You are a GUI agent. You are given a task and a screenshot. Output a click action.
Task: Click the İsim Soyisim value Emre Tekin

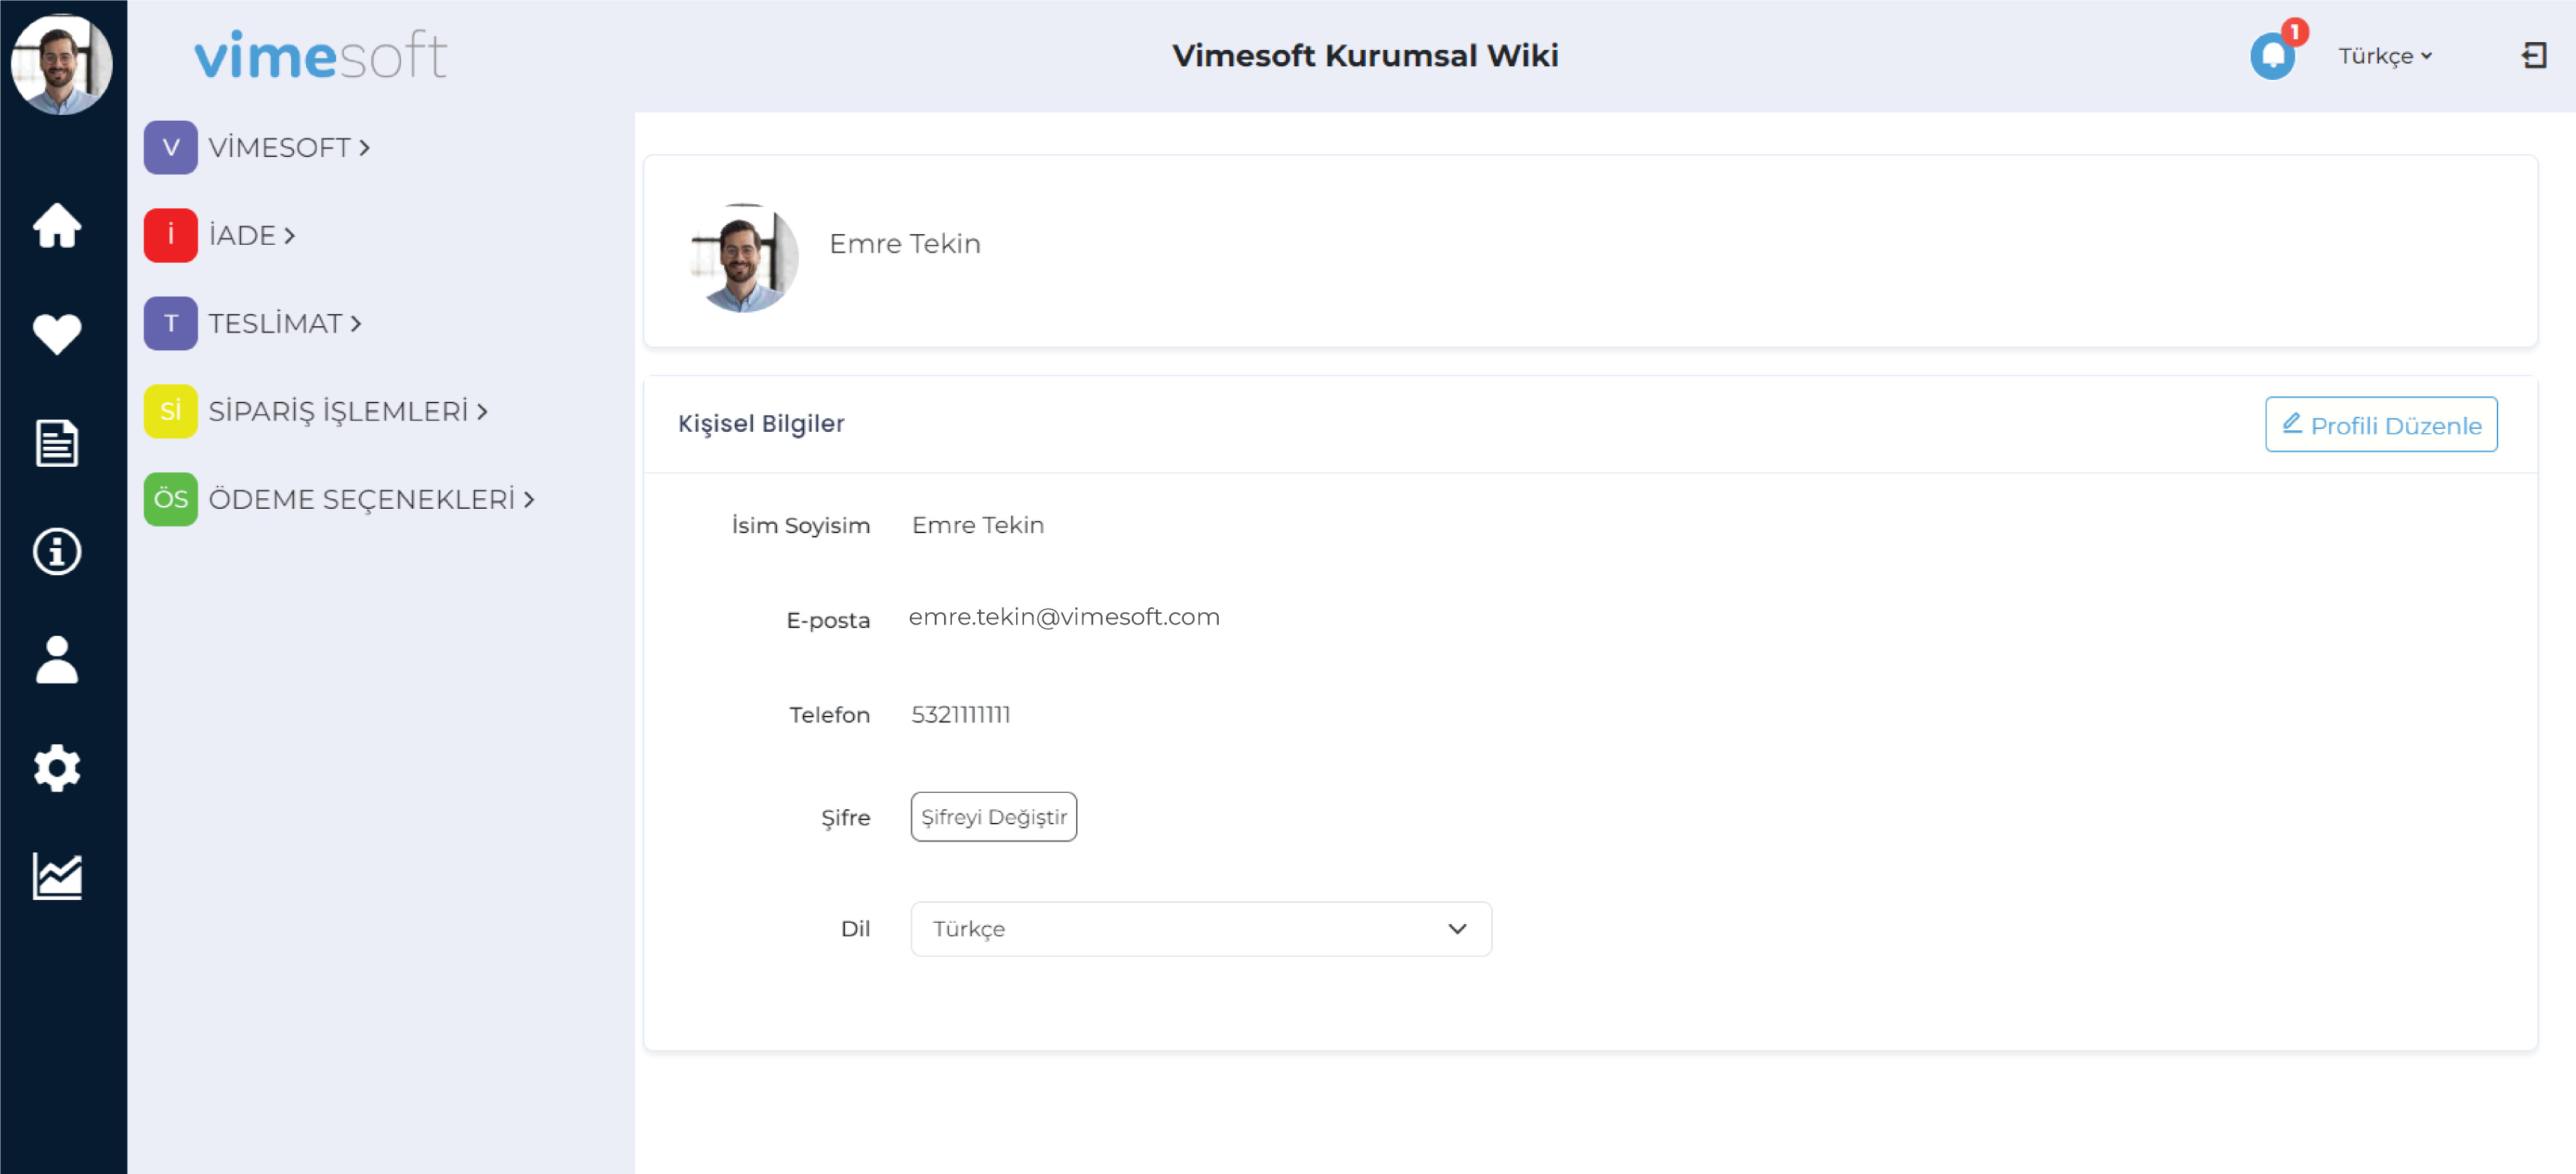coord(977,525)
